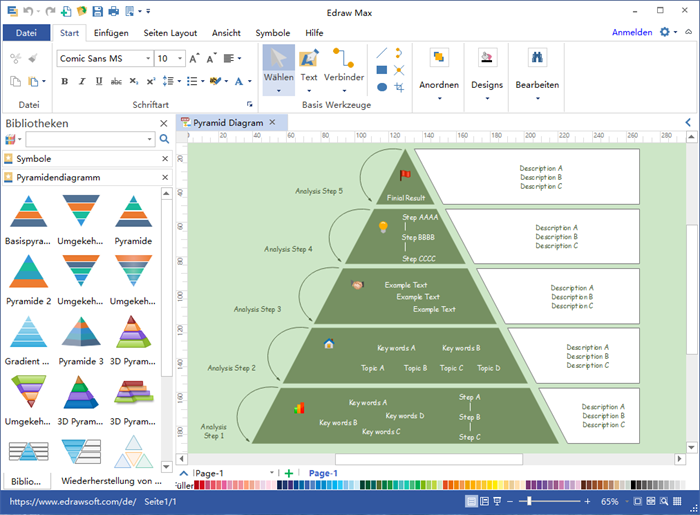Click the save icon in quick access toolbar
Viewport: 700px width, 515px height.
pyautogui.click(x=97, y=11)
